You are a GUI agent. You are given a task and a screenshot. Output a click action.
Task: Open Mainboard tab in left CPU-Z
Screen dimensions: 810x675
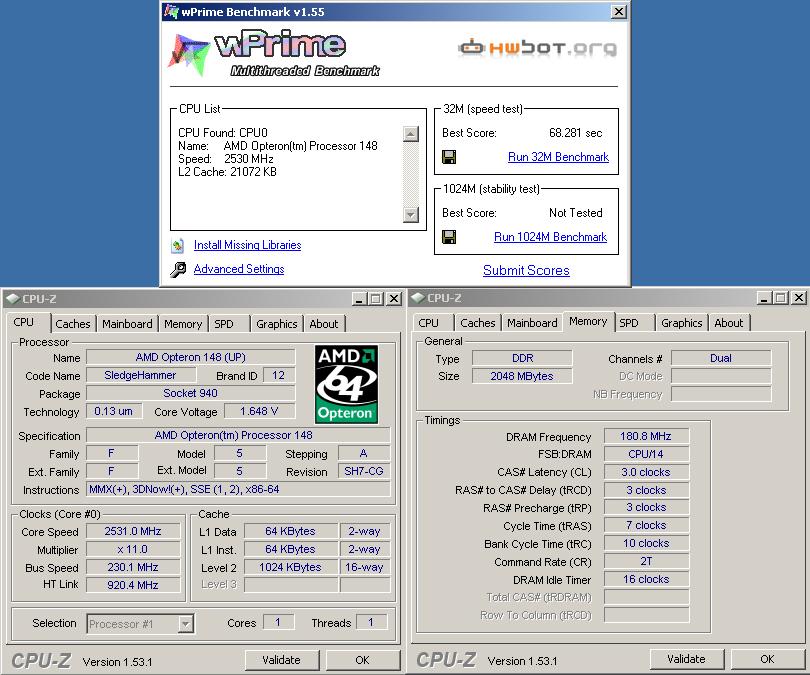(127, 324)
